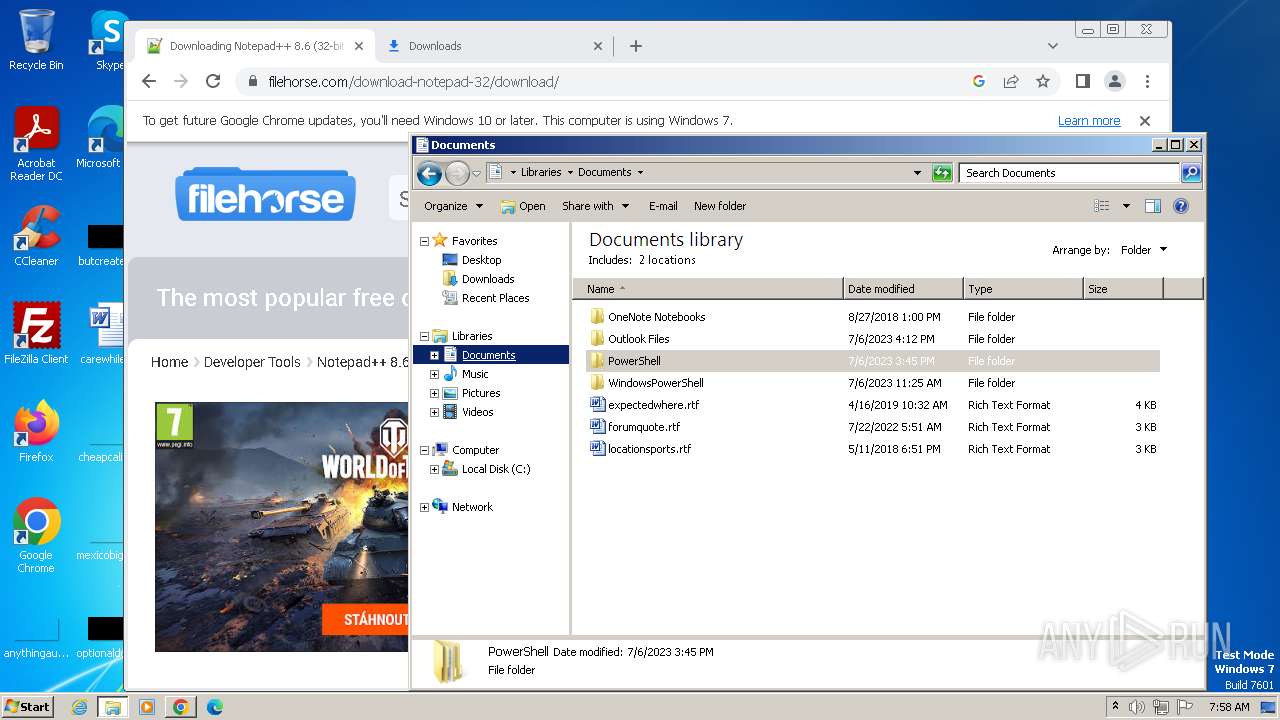Viewport: 1280px width, 720px height.
Task: Click the search magnifier in Explorer
Action: pos(1191,173)
